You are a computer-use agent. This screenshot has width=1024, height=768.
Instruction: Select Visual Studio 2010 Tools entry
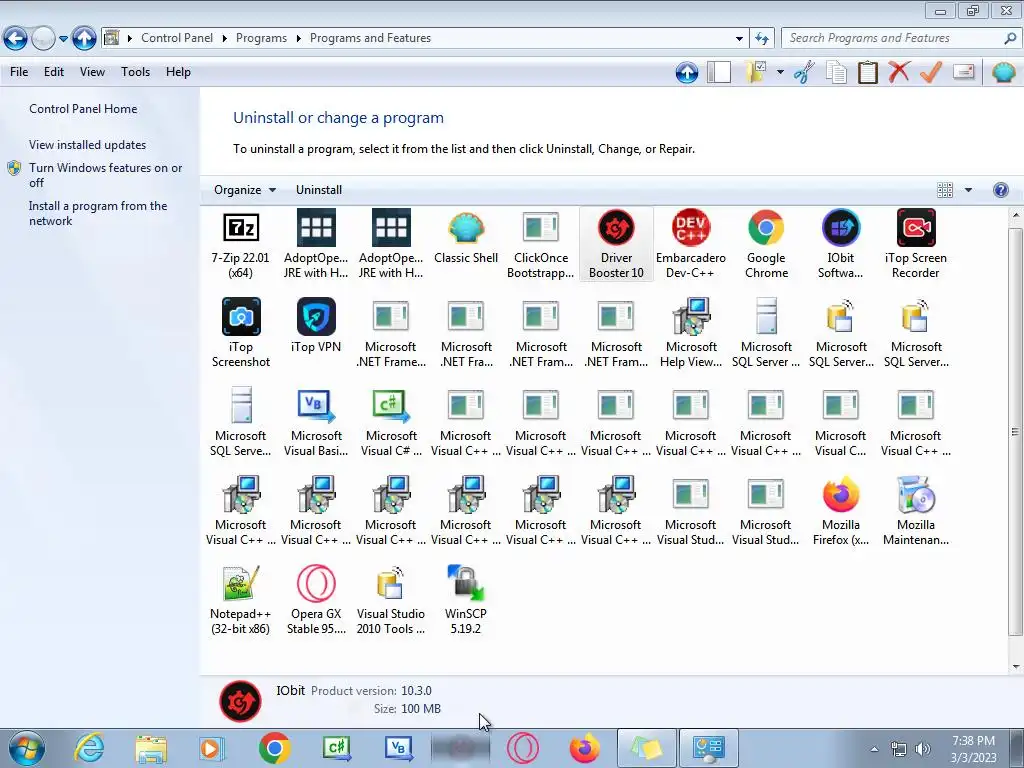(391, 600)
